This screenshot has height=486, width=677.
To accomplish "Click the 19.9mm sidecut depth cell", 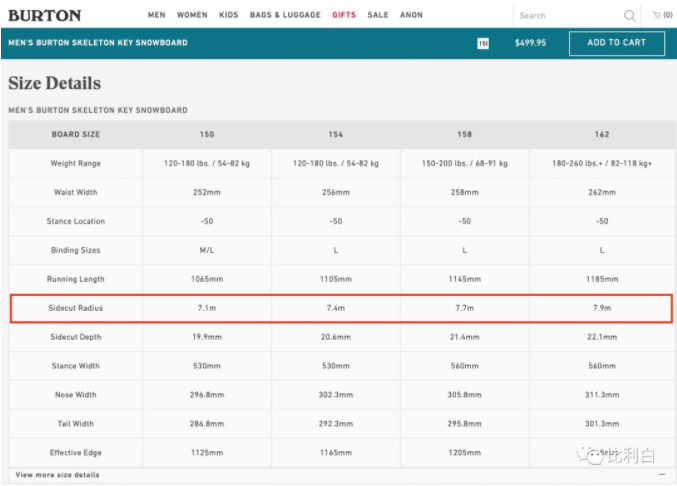I will (x=207, y=337).
